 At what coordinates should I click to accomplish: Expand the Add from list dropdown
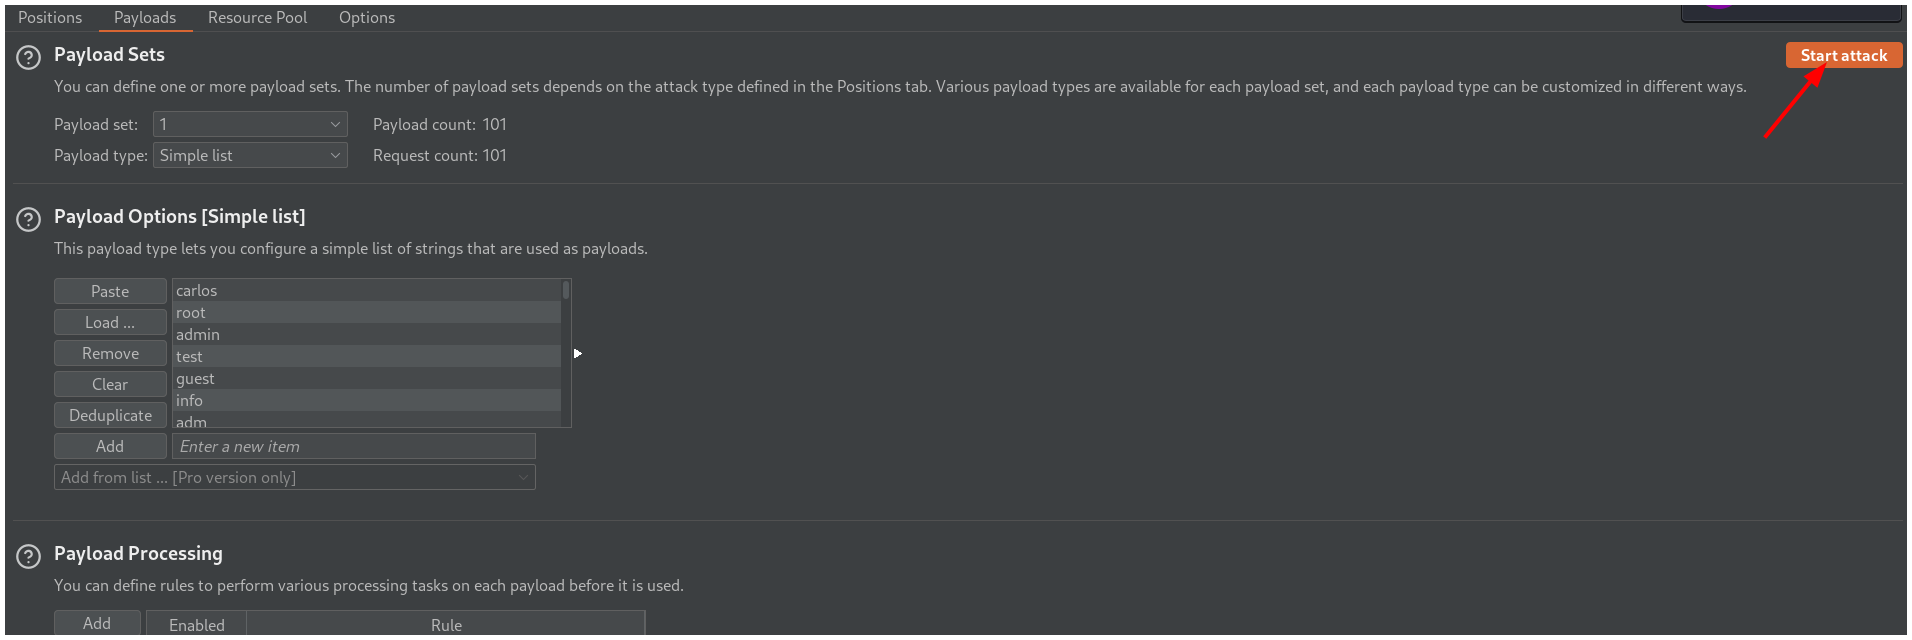pos(294,477)
